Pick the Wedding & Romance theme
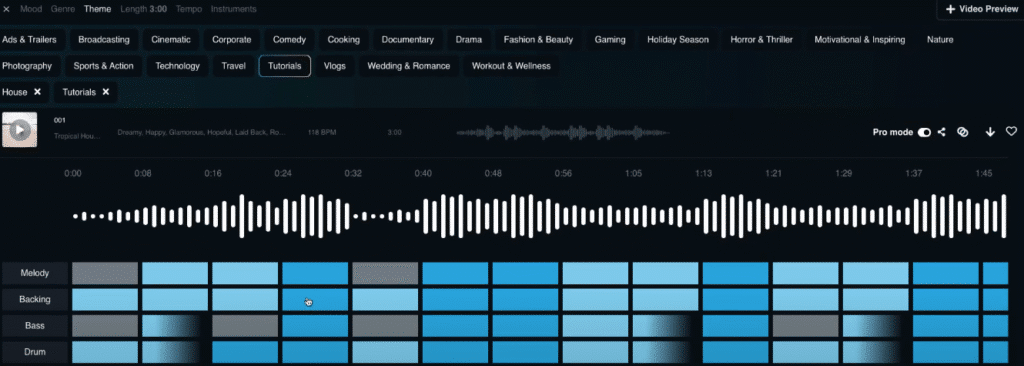Viewport: 1024px width, 366px height. click(x=409, y=65)
